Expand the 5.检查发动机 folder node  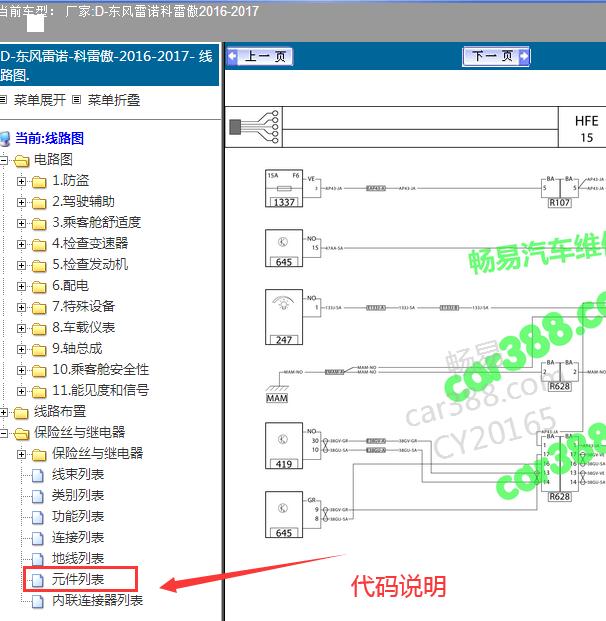(21, 265)
